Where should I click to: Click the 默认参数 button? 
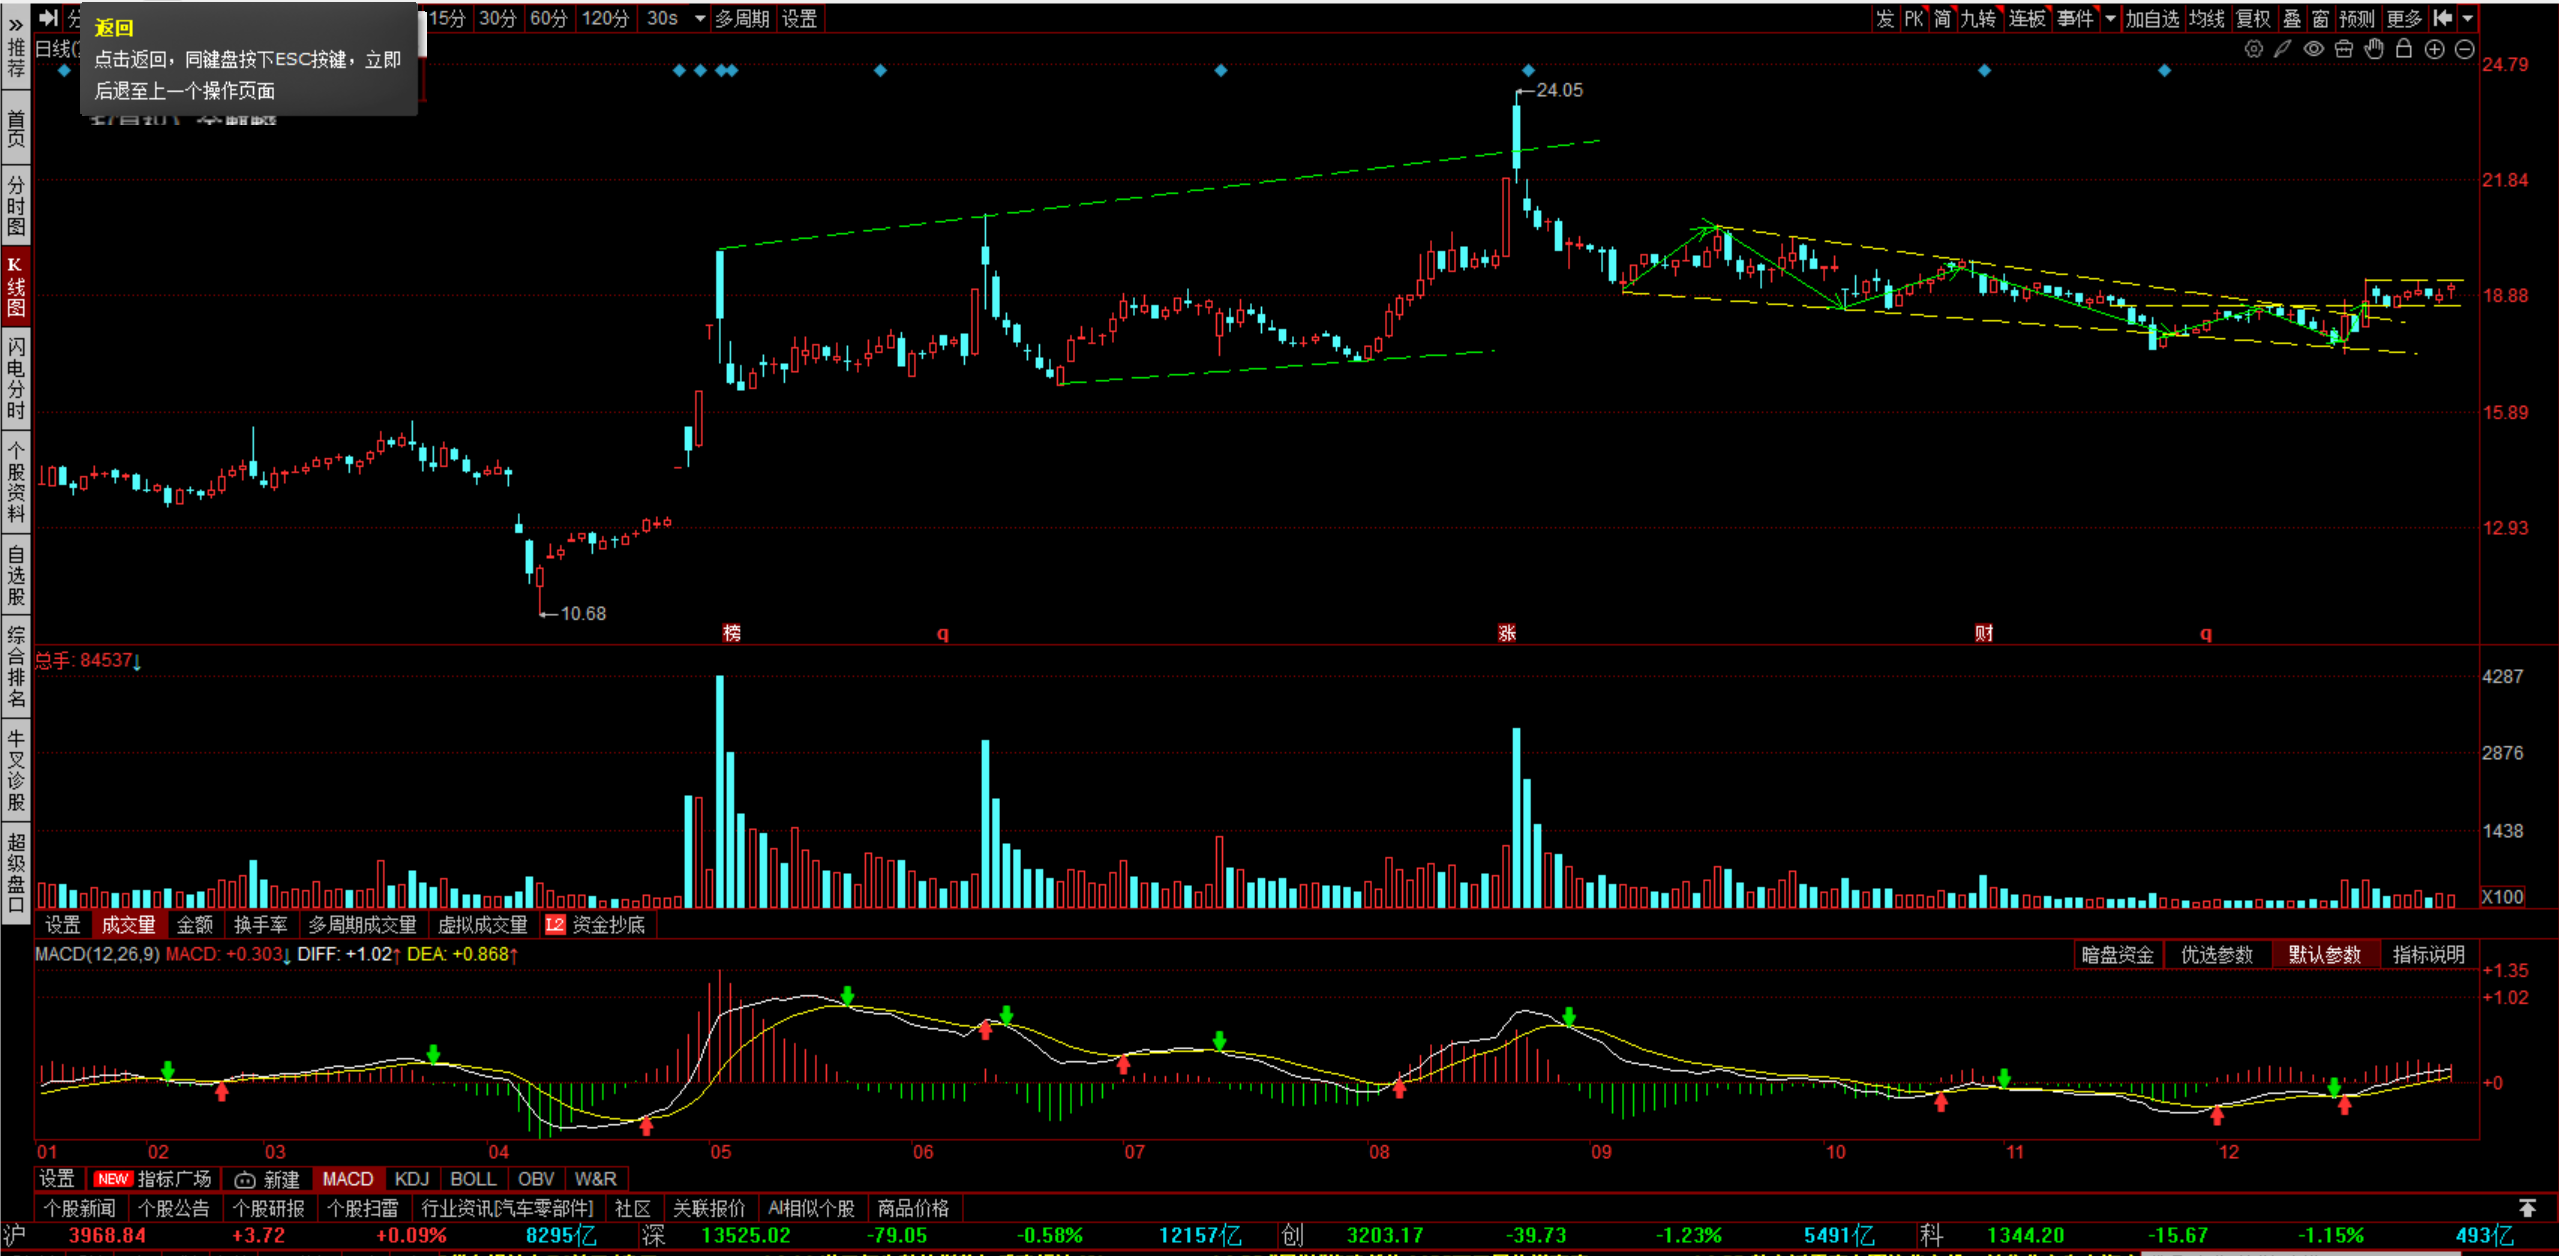(2324, 954)
